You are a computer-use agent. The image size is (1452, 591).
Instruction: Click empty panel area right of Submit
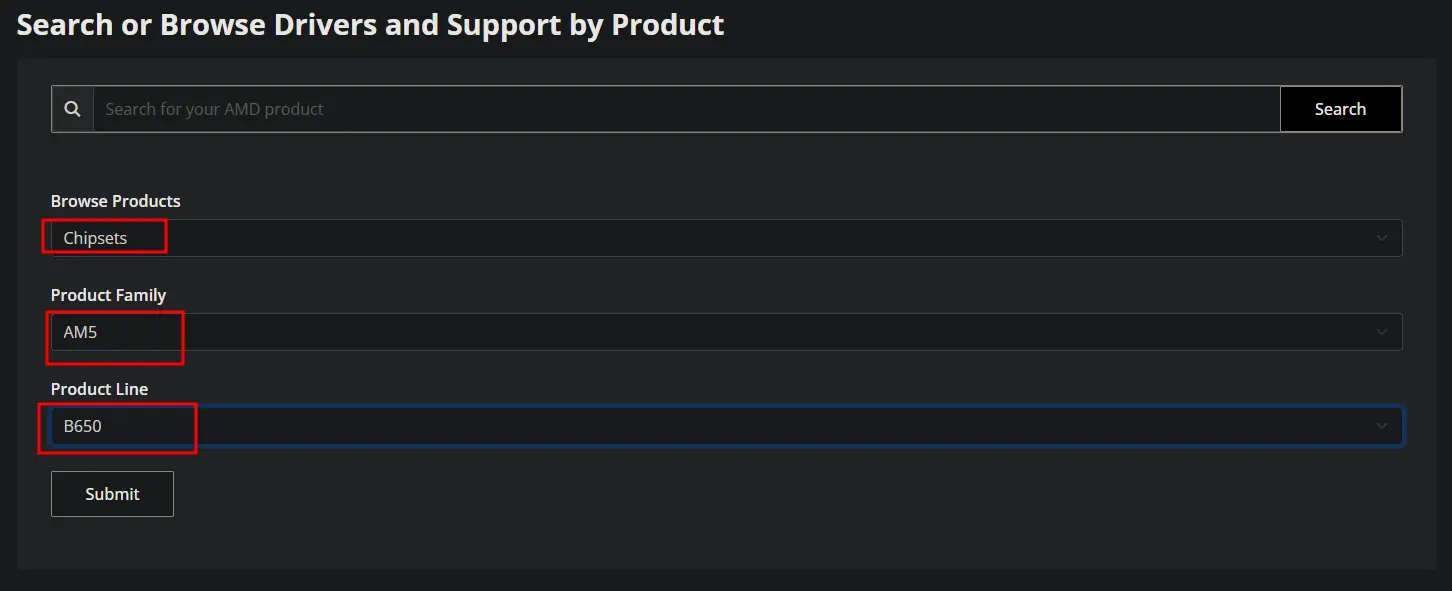click(780, 494)
